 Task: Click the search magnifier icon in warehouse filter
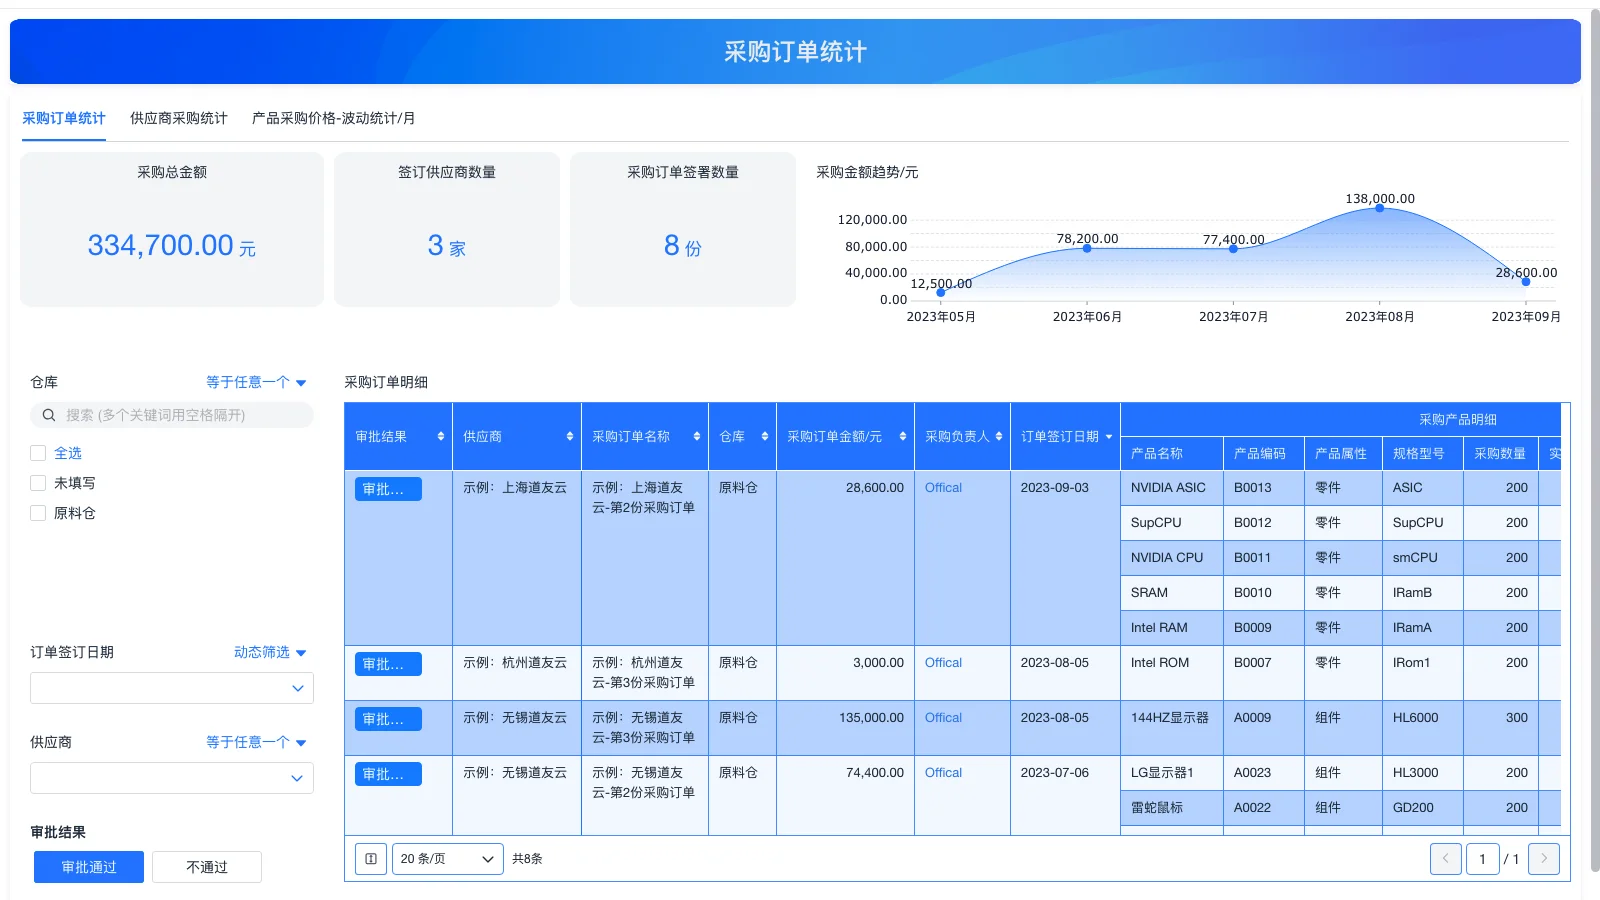click(x=48, y=414)
